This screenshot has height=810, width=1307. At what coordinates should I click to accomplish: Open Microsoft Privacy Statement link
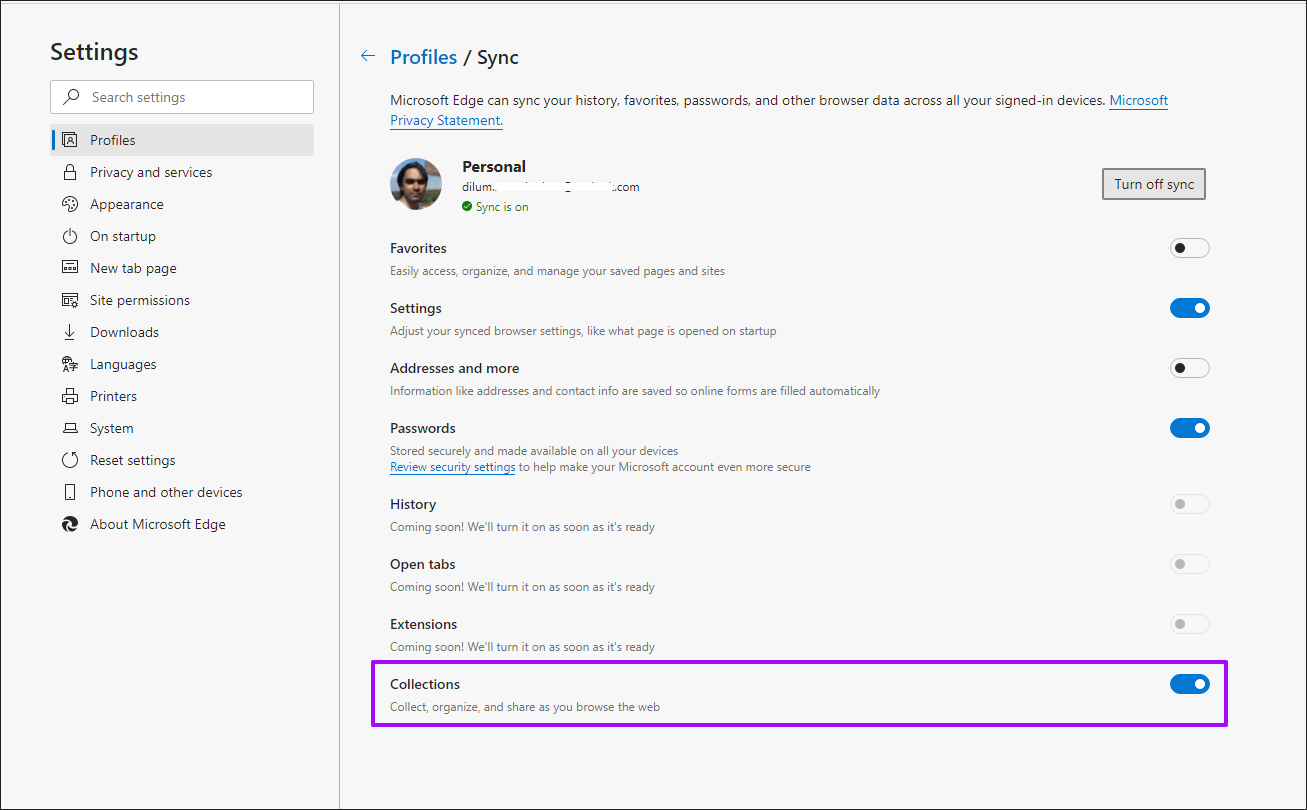pyautogui.click(x=1138, y=100)
